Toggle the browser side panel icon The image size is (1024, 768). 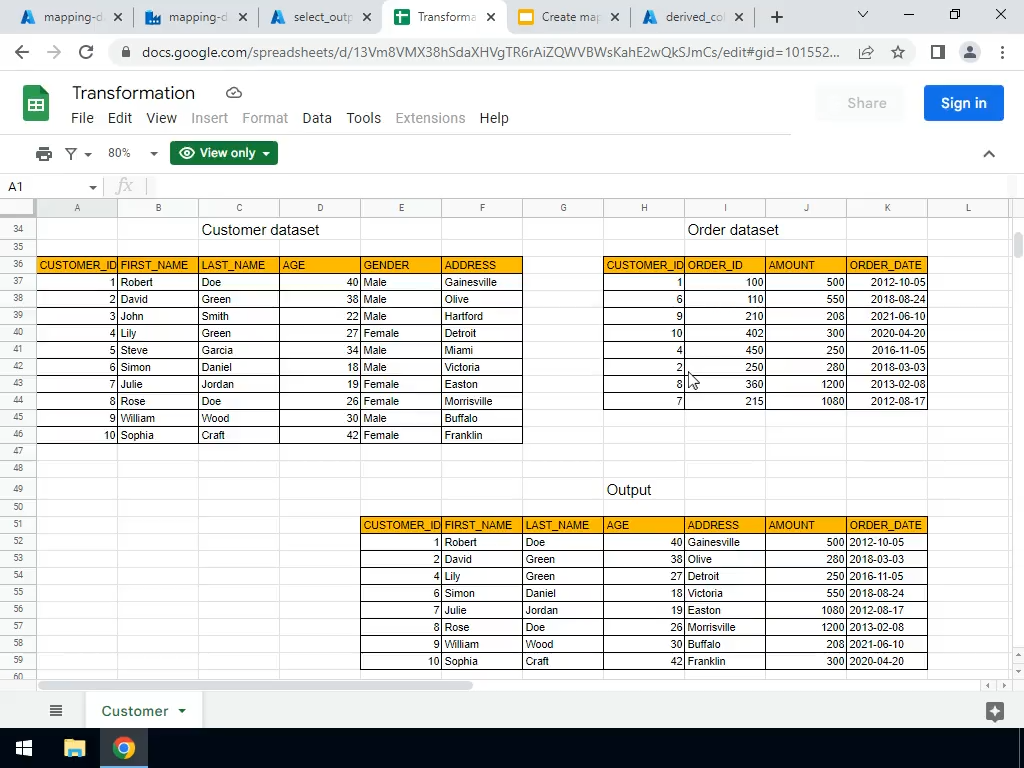938,52
